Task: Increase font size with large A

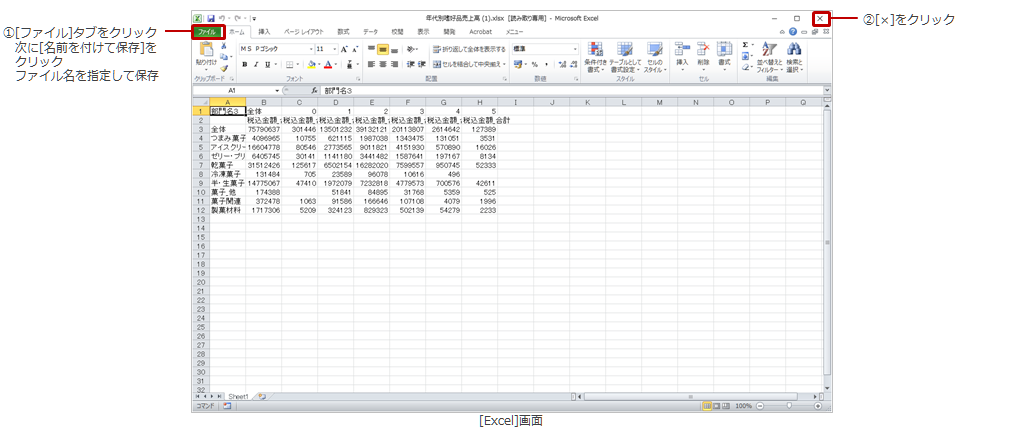Action: (344, 49)
